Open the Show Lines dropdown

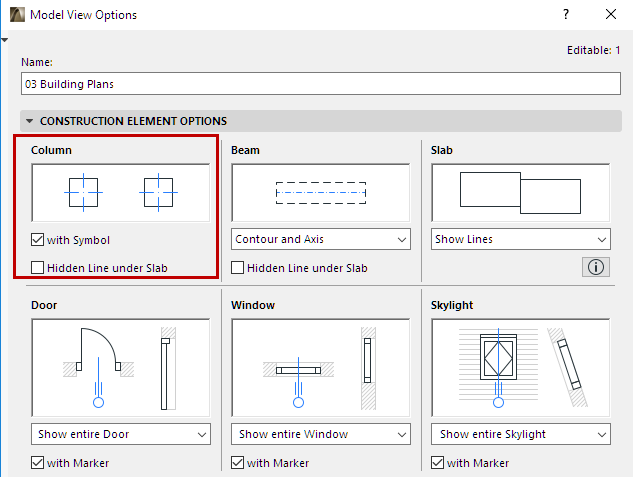pos(521,240)
